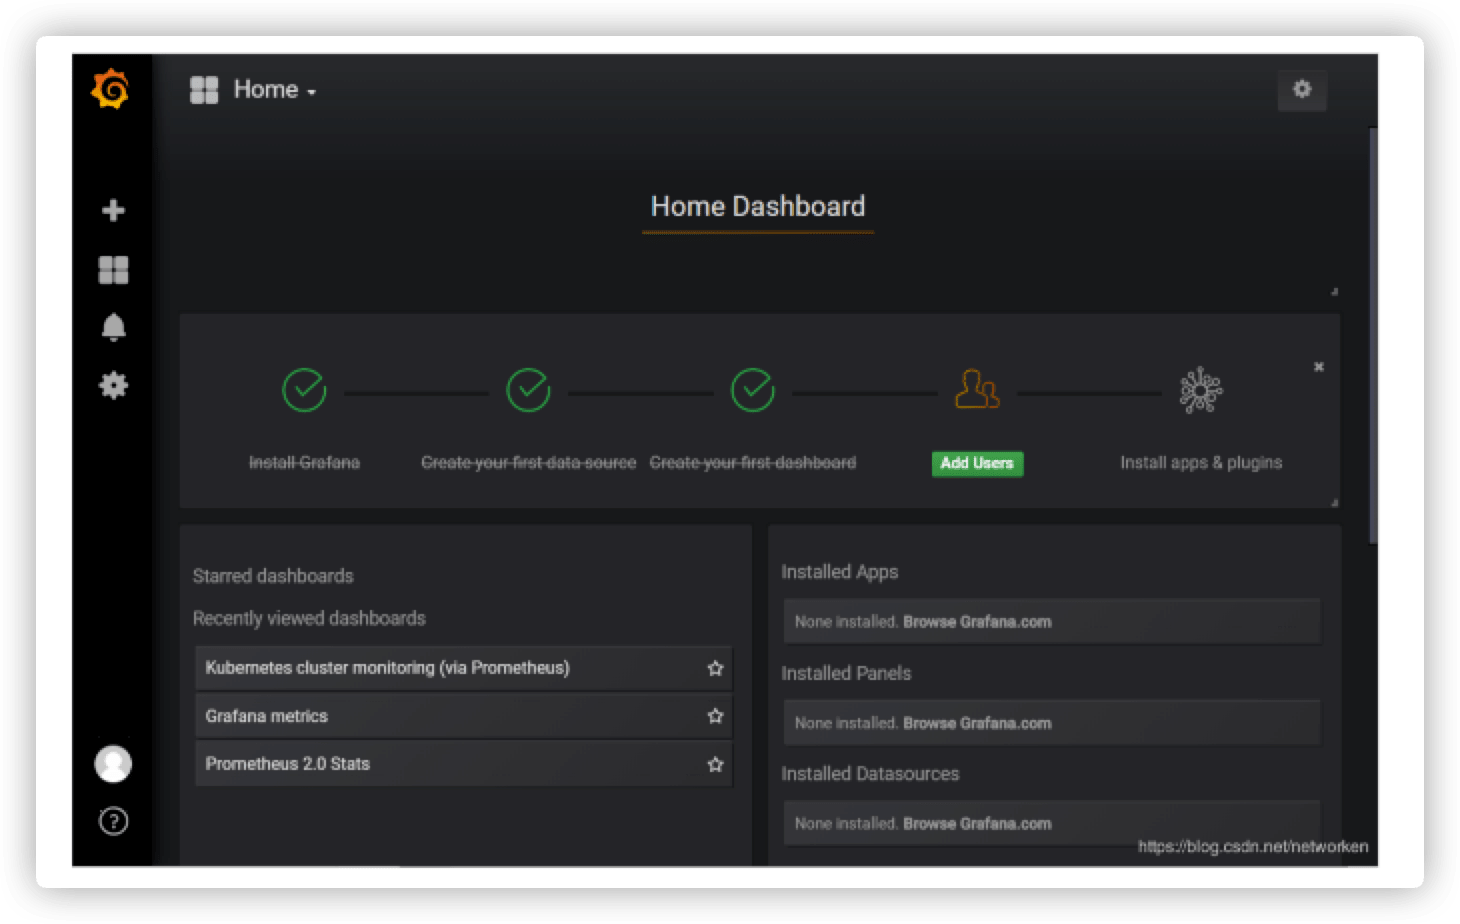Click Install apps & plugins label
Image resolution: width=1460 pixels, height=924 pixels.
pyautogui.click(x=1201, y=462)
